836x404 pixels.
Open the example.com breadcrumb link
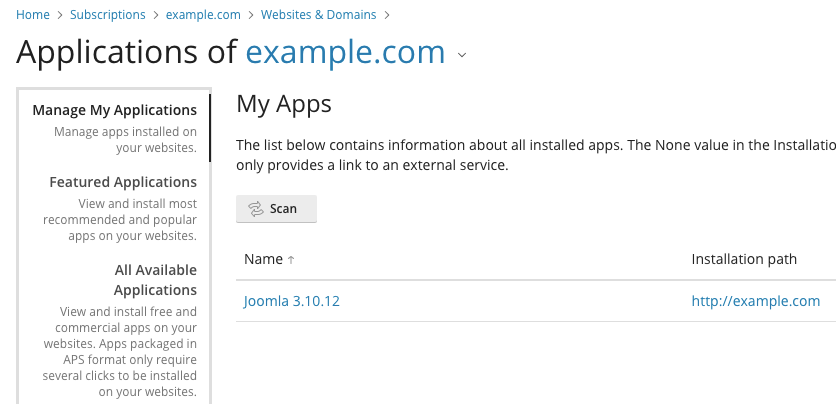(203, 14)
